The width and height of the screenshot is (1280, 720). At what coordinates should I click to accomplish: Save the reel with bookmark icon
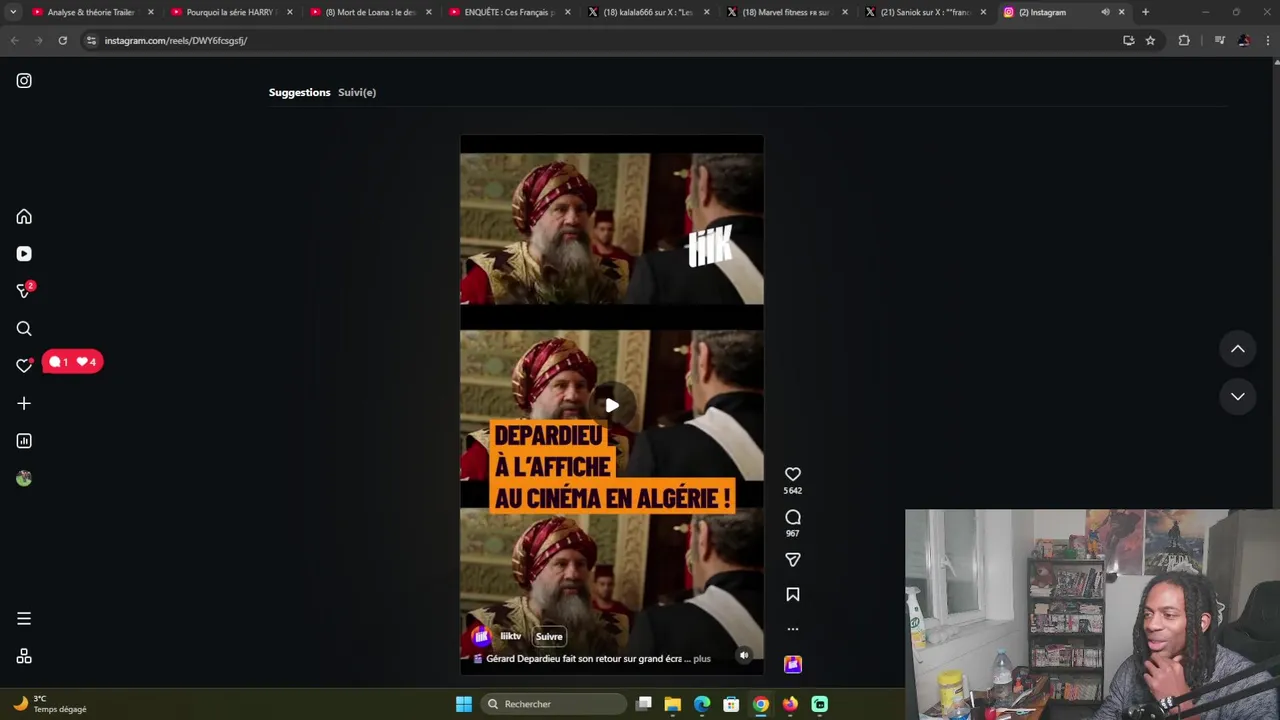pyautogui.click(x=793, y=595)
